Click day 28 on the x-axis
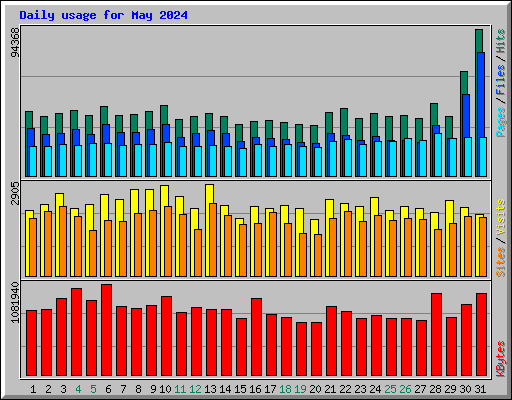Viewport: 512px width, 400px height. point(435,389)
